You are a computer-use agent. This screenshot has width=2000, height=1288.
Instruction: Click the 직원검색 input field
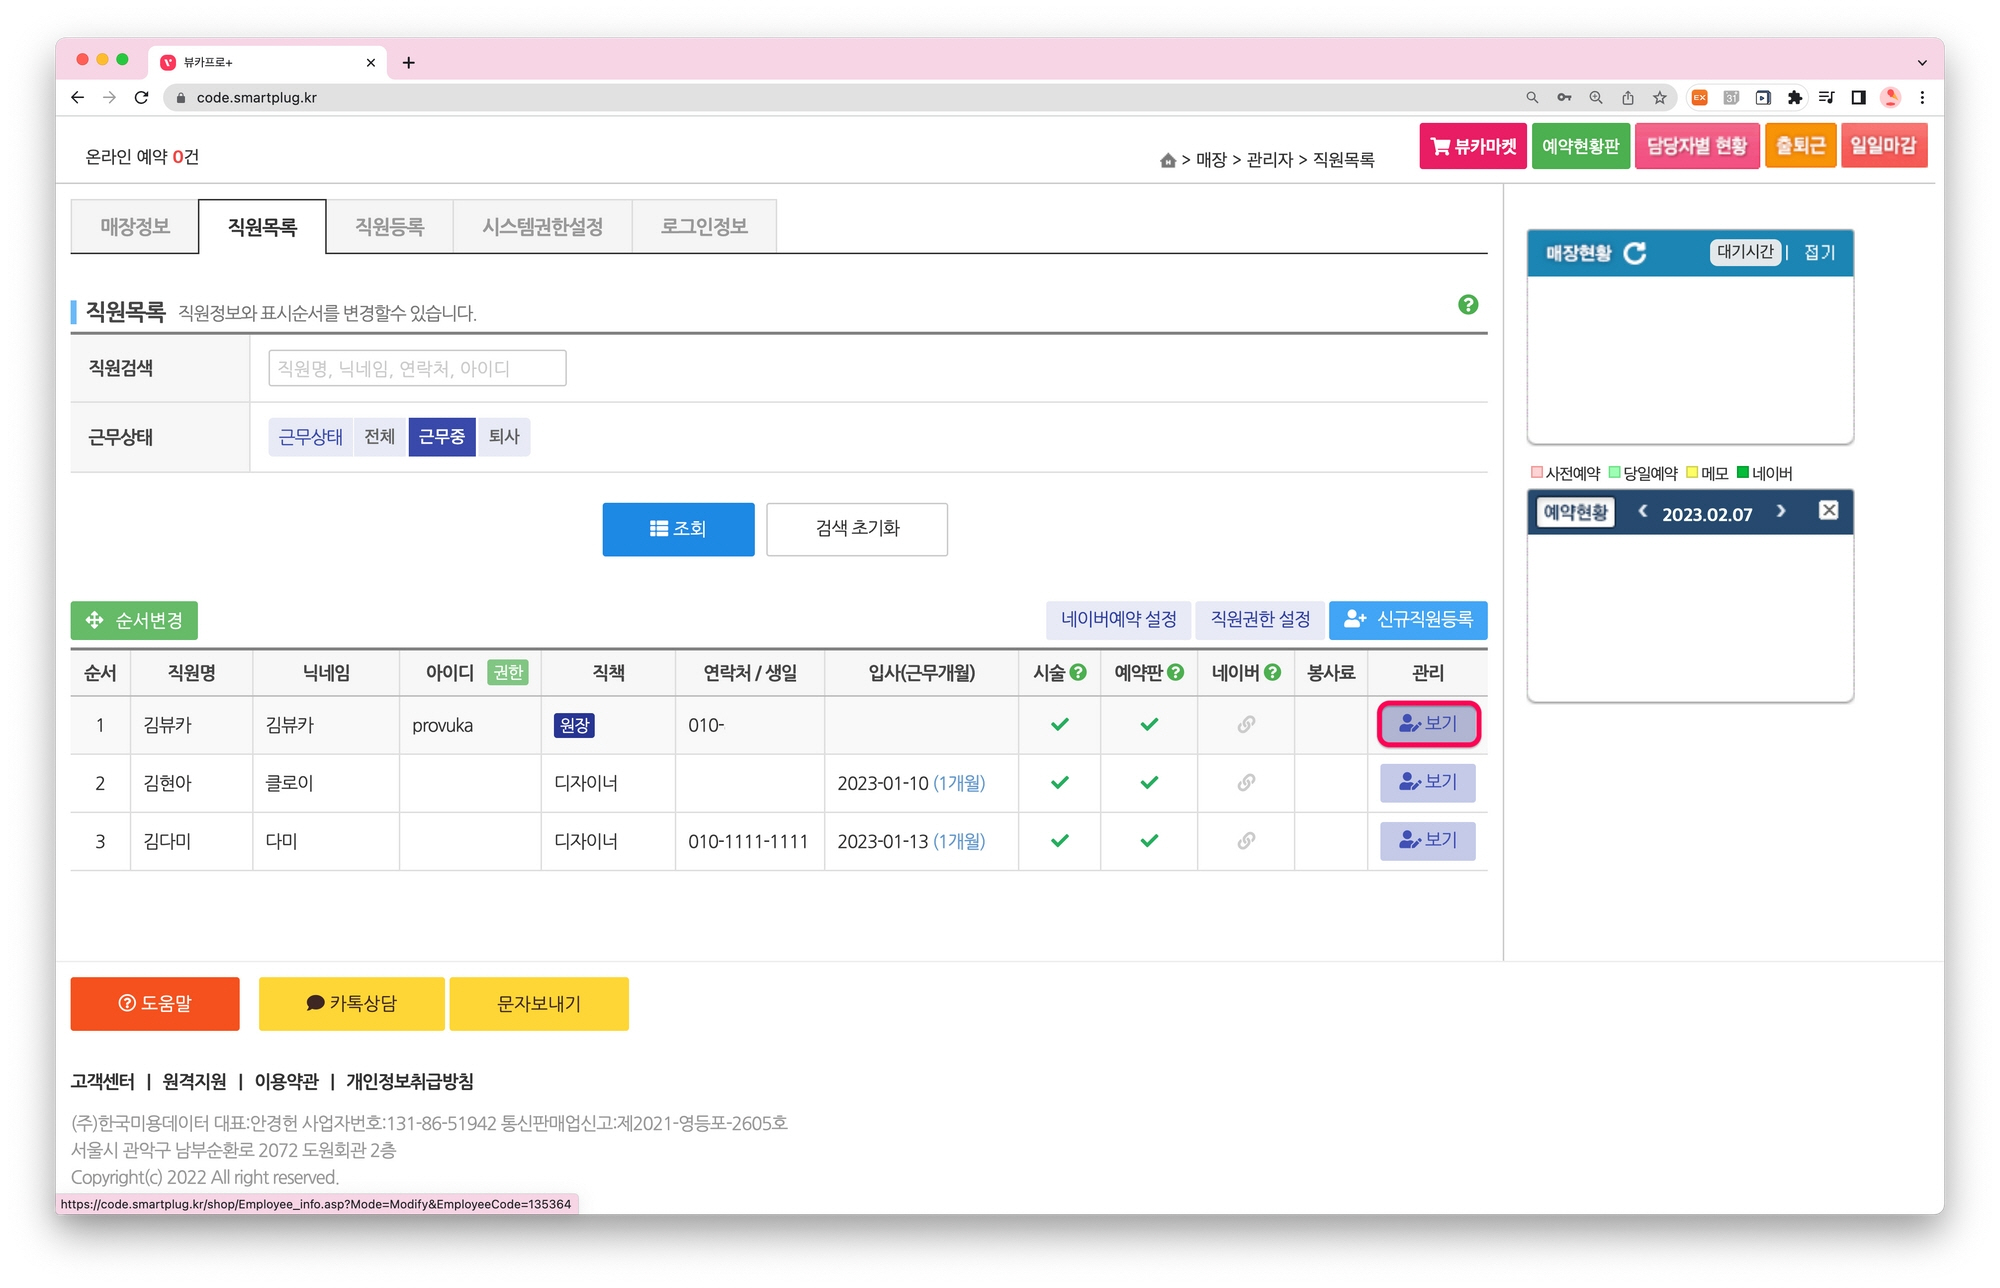click(x=417, y=368)
